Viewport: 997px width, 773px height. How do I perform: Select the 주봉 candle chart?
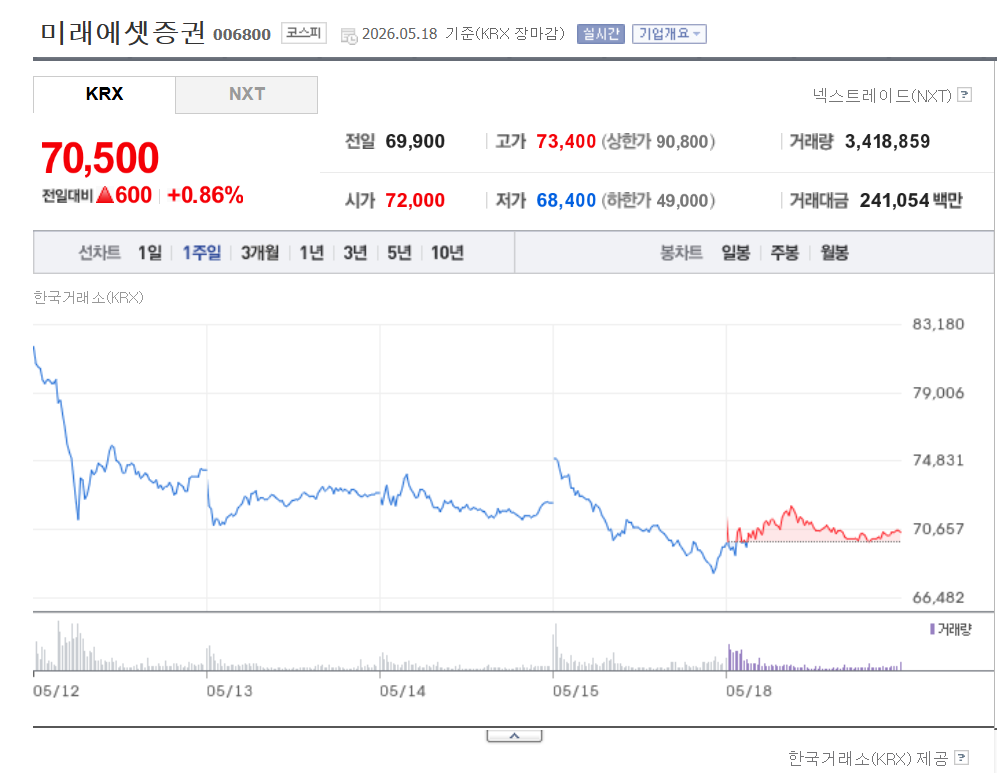pos(785,253)
